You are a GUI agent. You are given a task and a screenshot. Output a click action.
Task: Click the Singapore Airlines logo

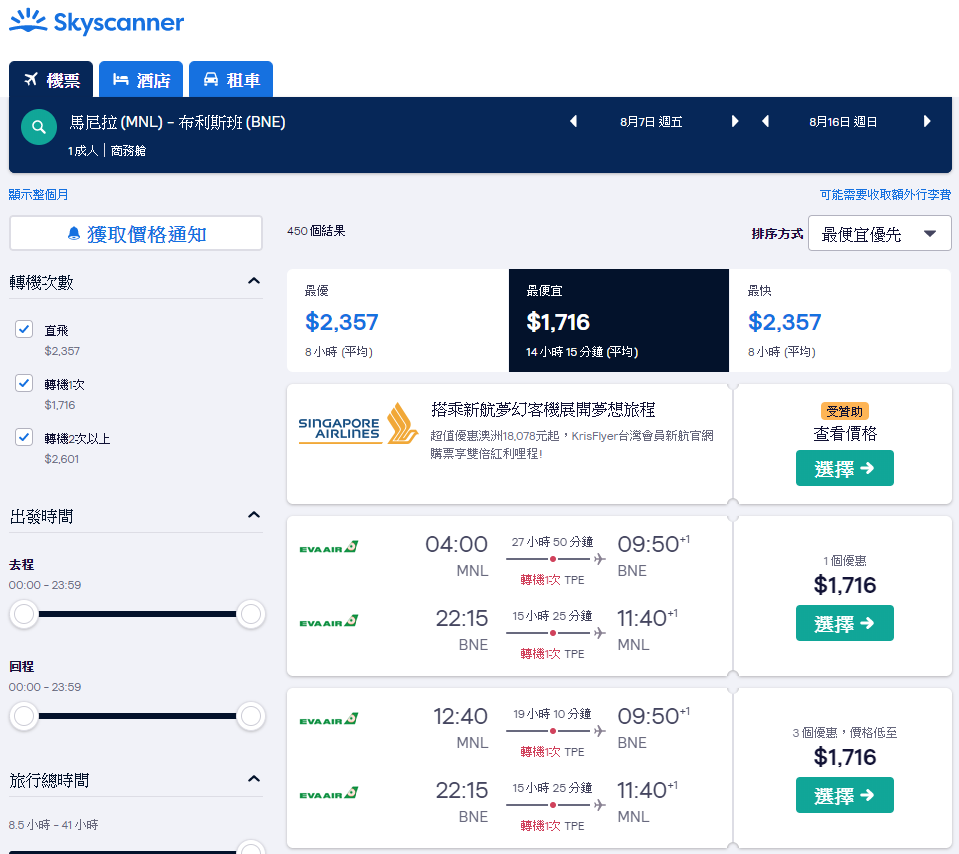coord(358,423)
